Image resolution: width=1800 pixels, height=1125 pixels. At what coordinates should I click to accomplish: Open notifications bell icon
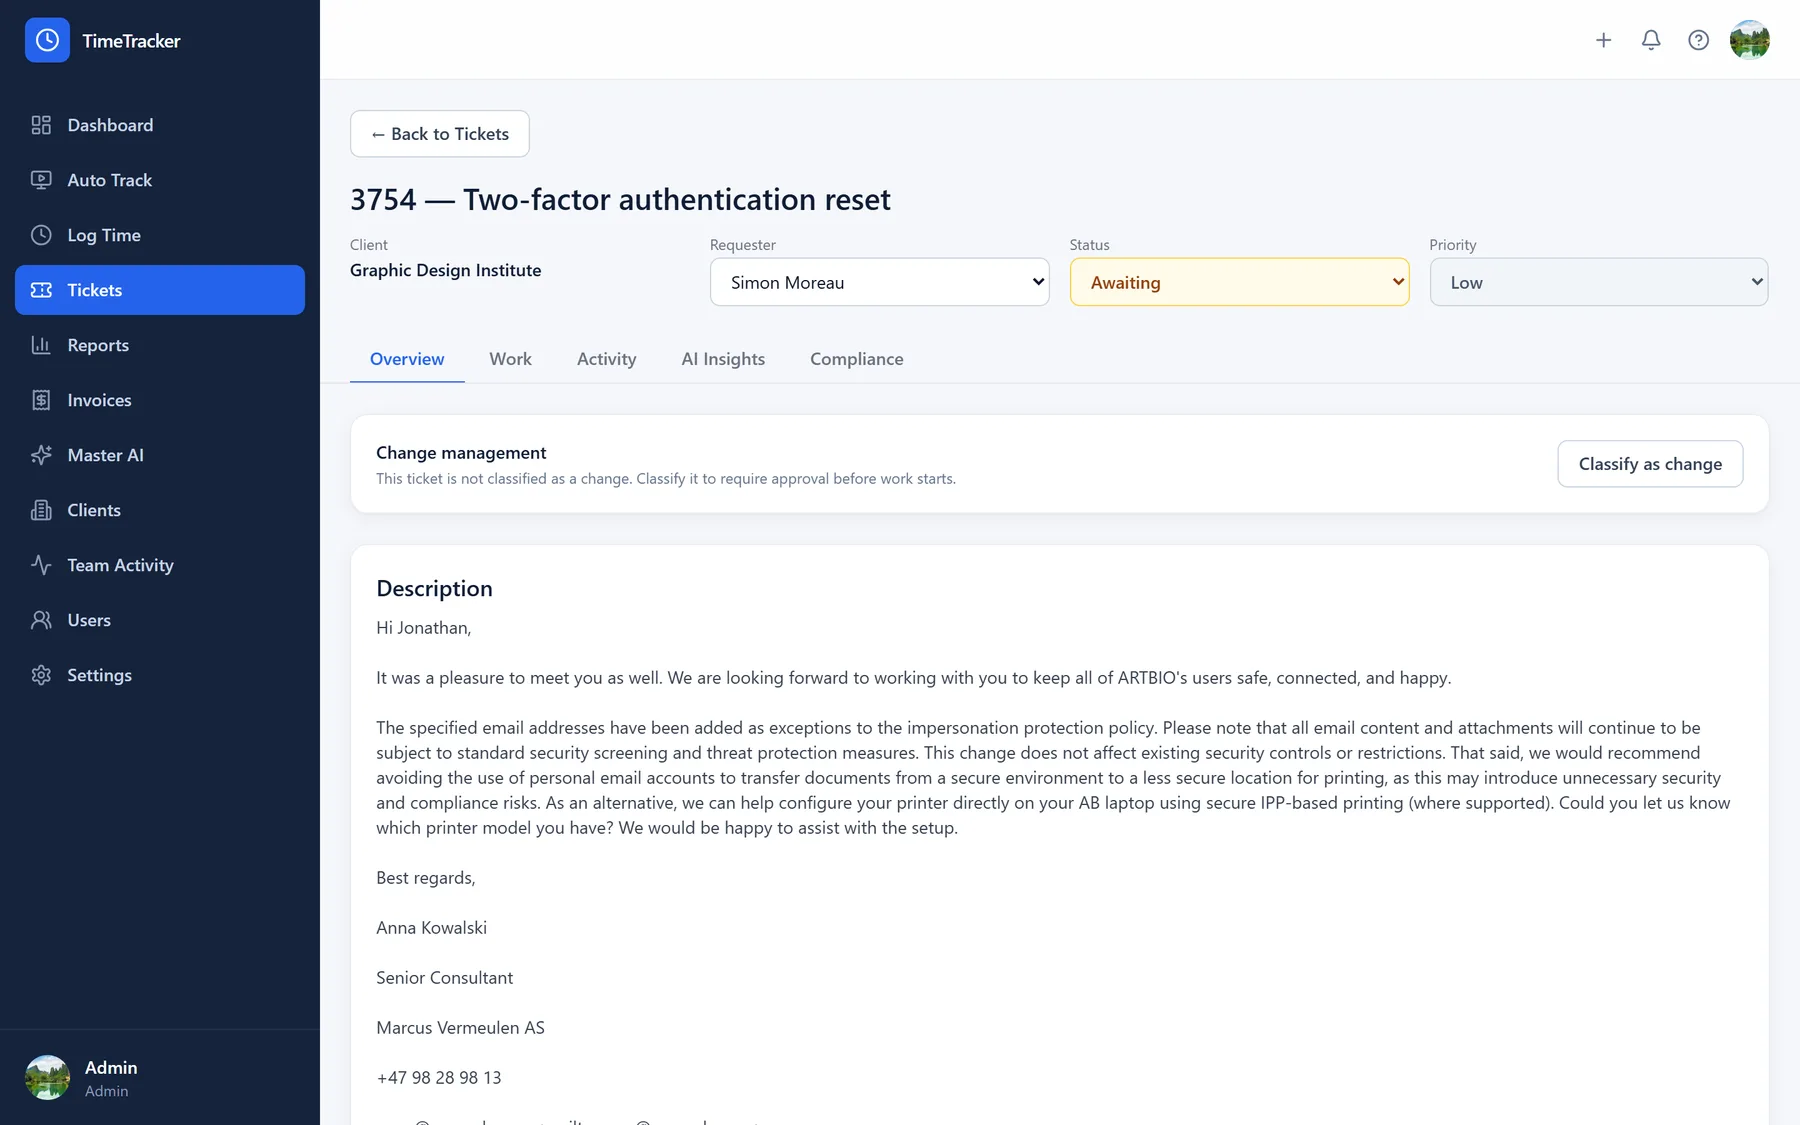point(1651,40)
